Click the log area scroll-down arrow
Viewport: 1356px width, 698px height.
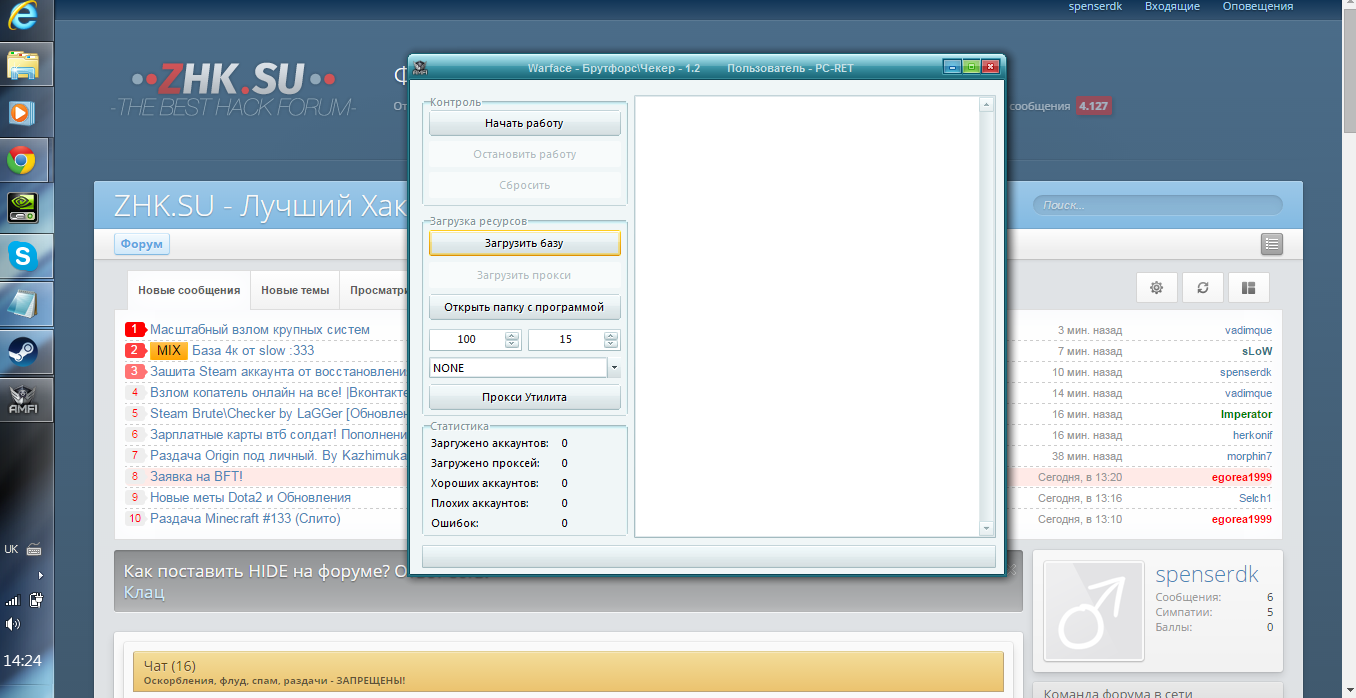click(986, 528)
